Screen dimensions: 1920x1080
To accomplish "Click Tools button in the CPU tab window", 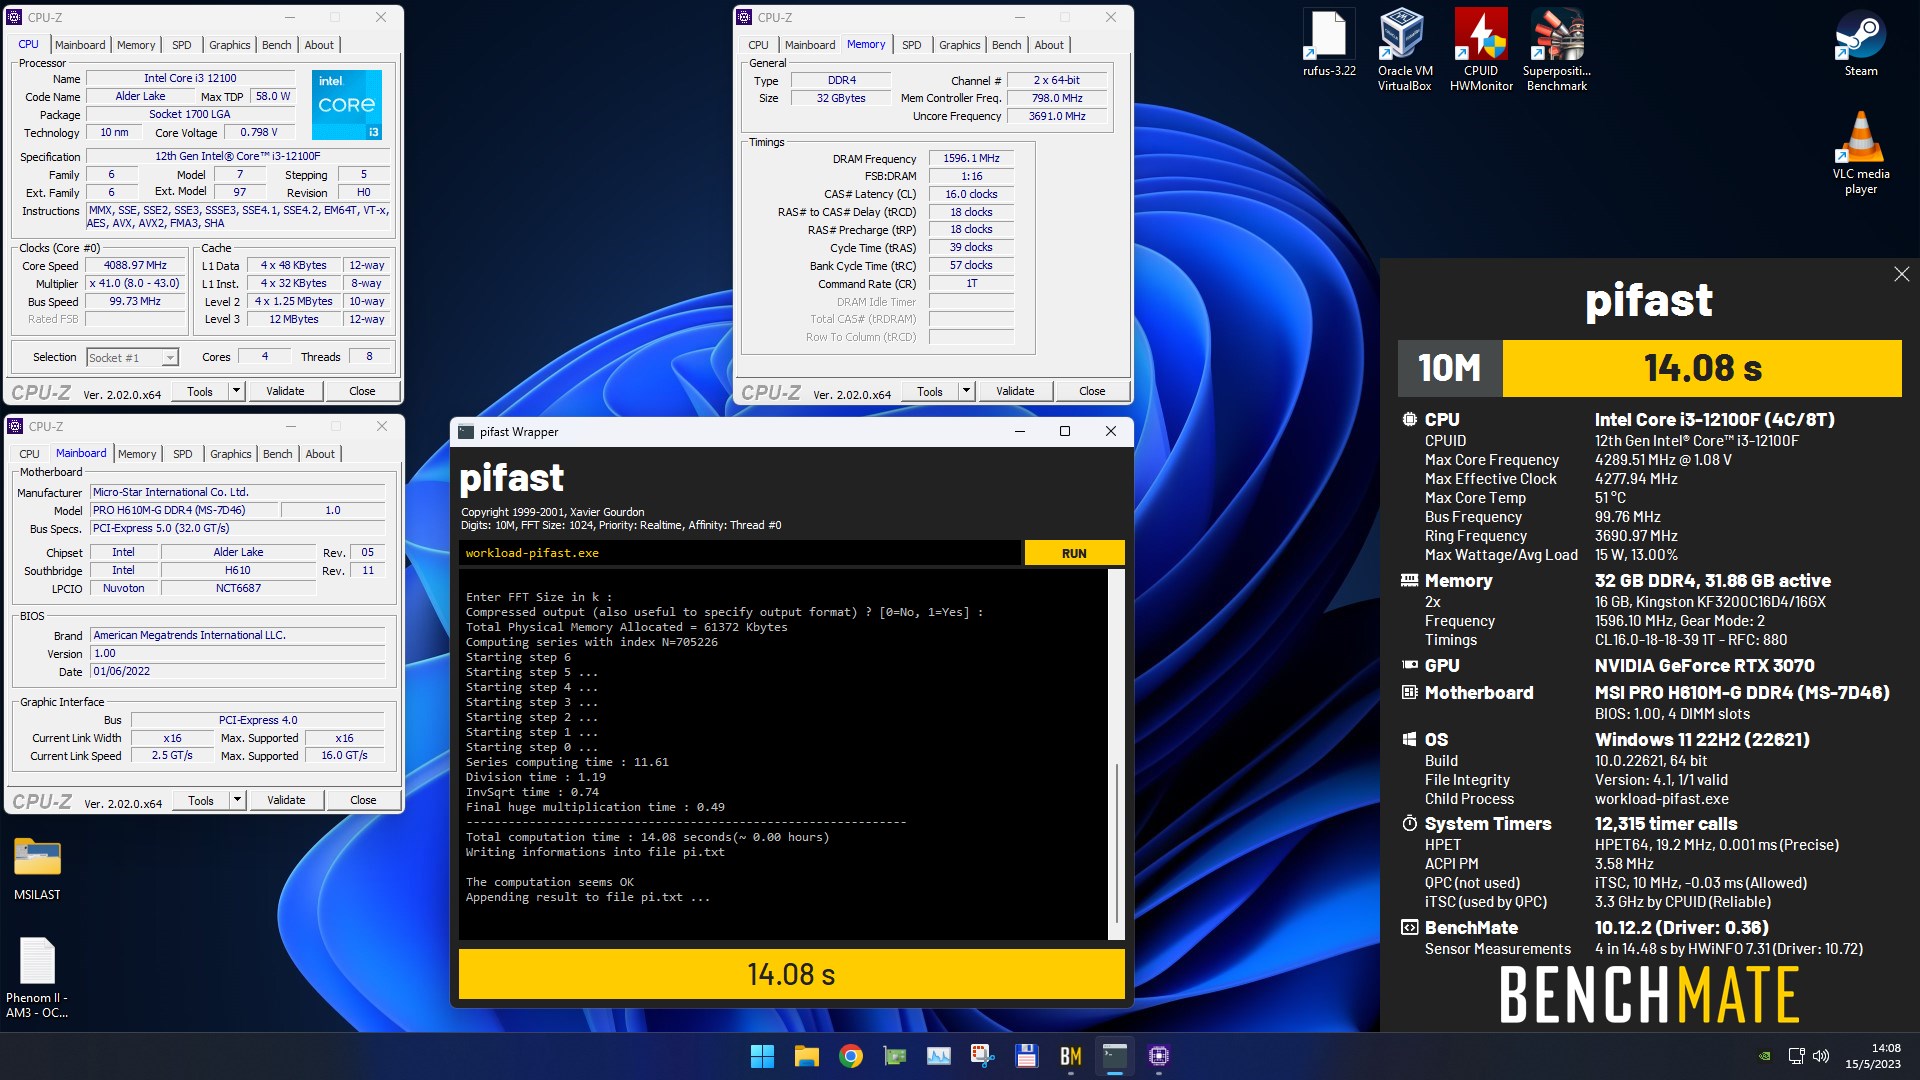I will tap(200, 391).
